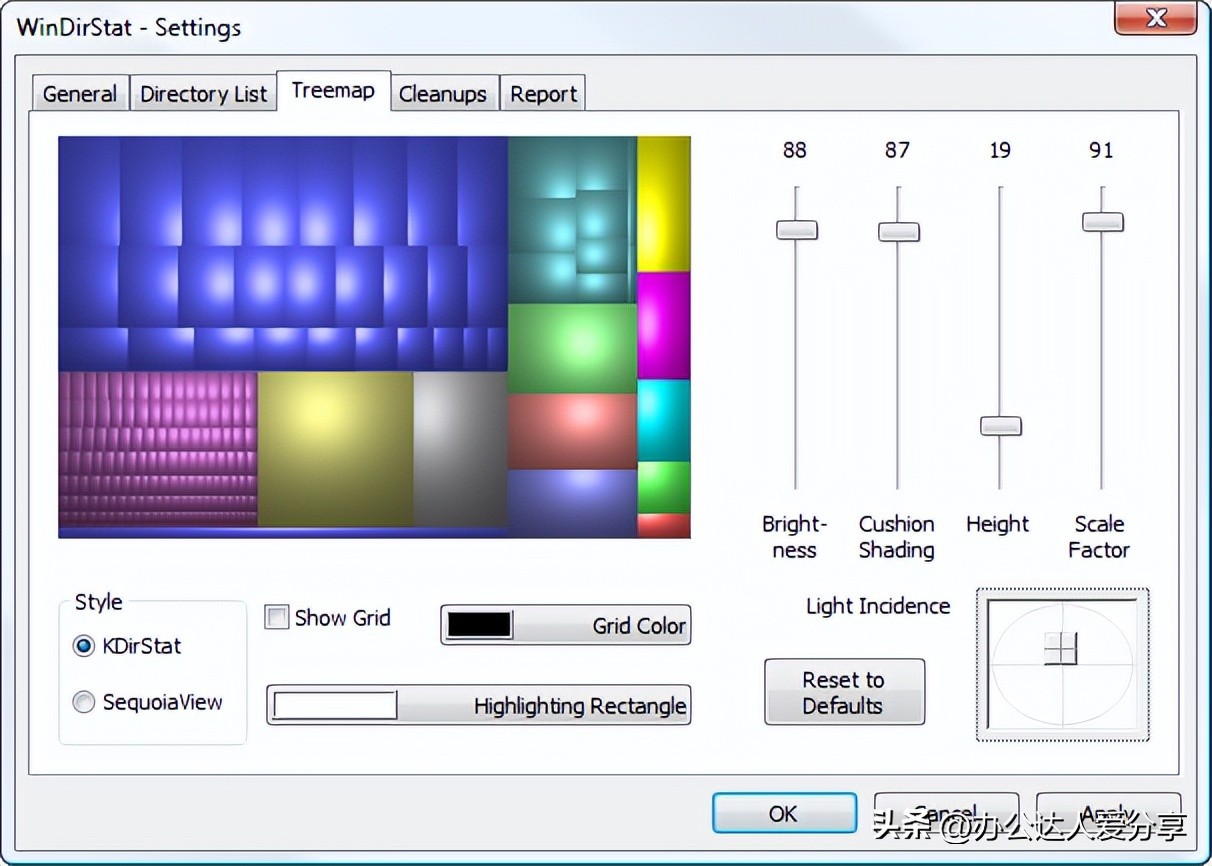This screenshot has width=1212, height=866.
Task: Select the KDirStat style option
Action: (x=84, y=646)
